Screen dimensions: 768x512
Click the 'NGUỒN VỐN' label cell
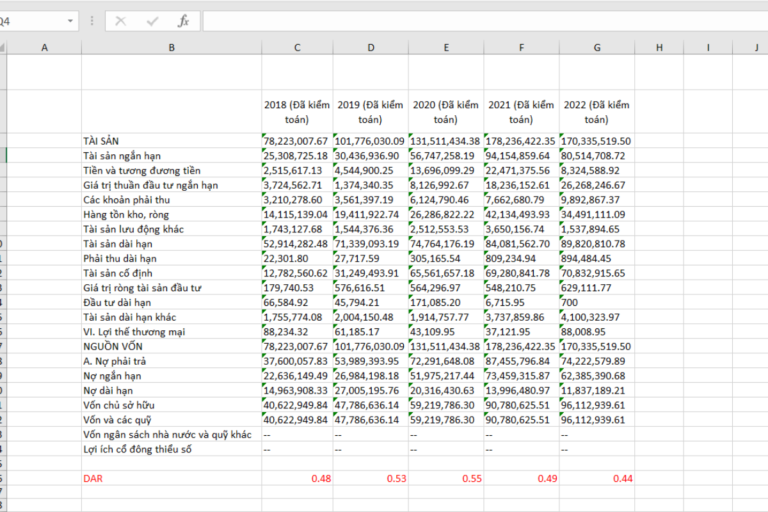[x=113, y=346]
